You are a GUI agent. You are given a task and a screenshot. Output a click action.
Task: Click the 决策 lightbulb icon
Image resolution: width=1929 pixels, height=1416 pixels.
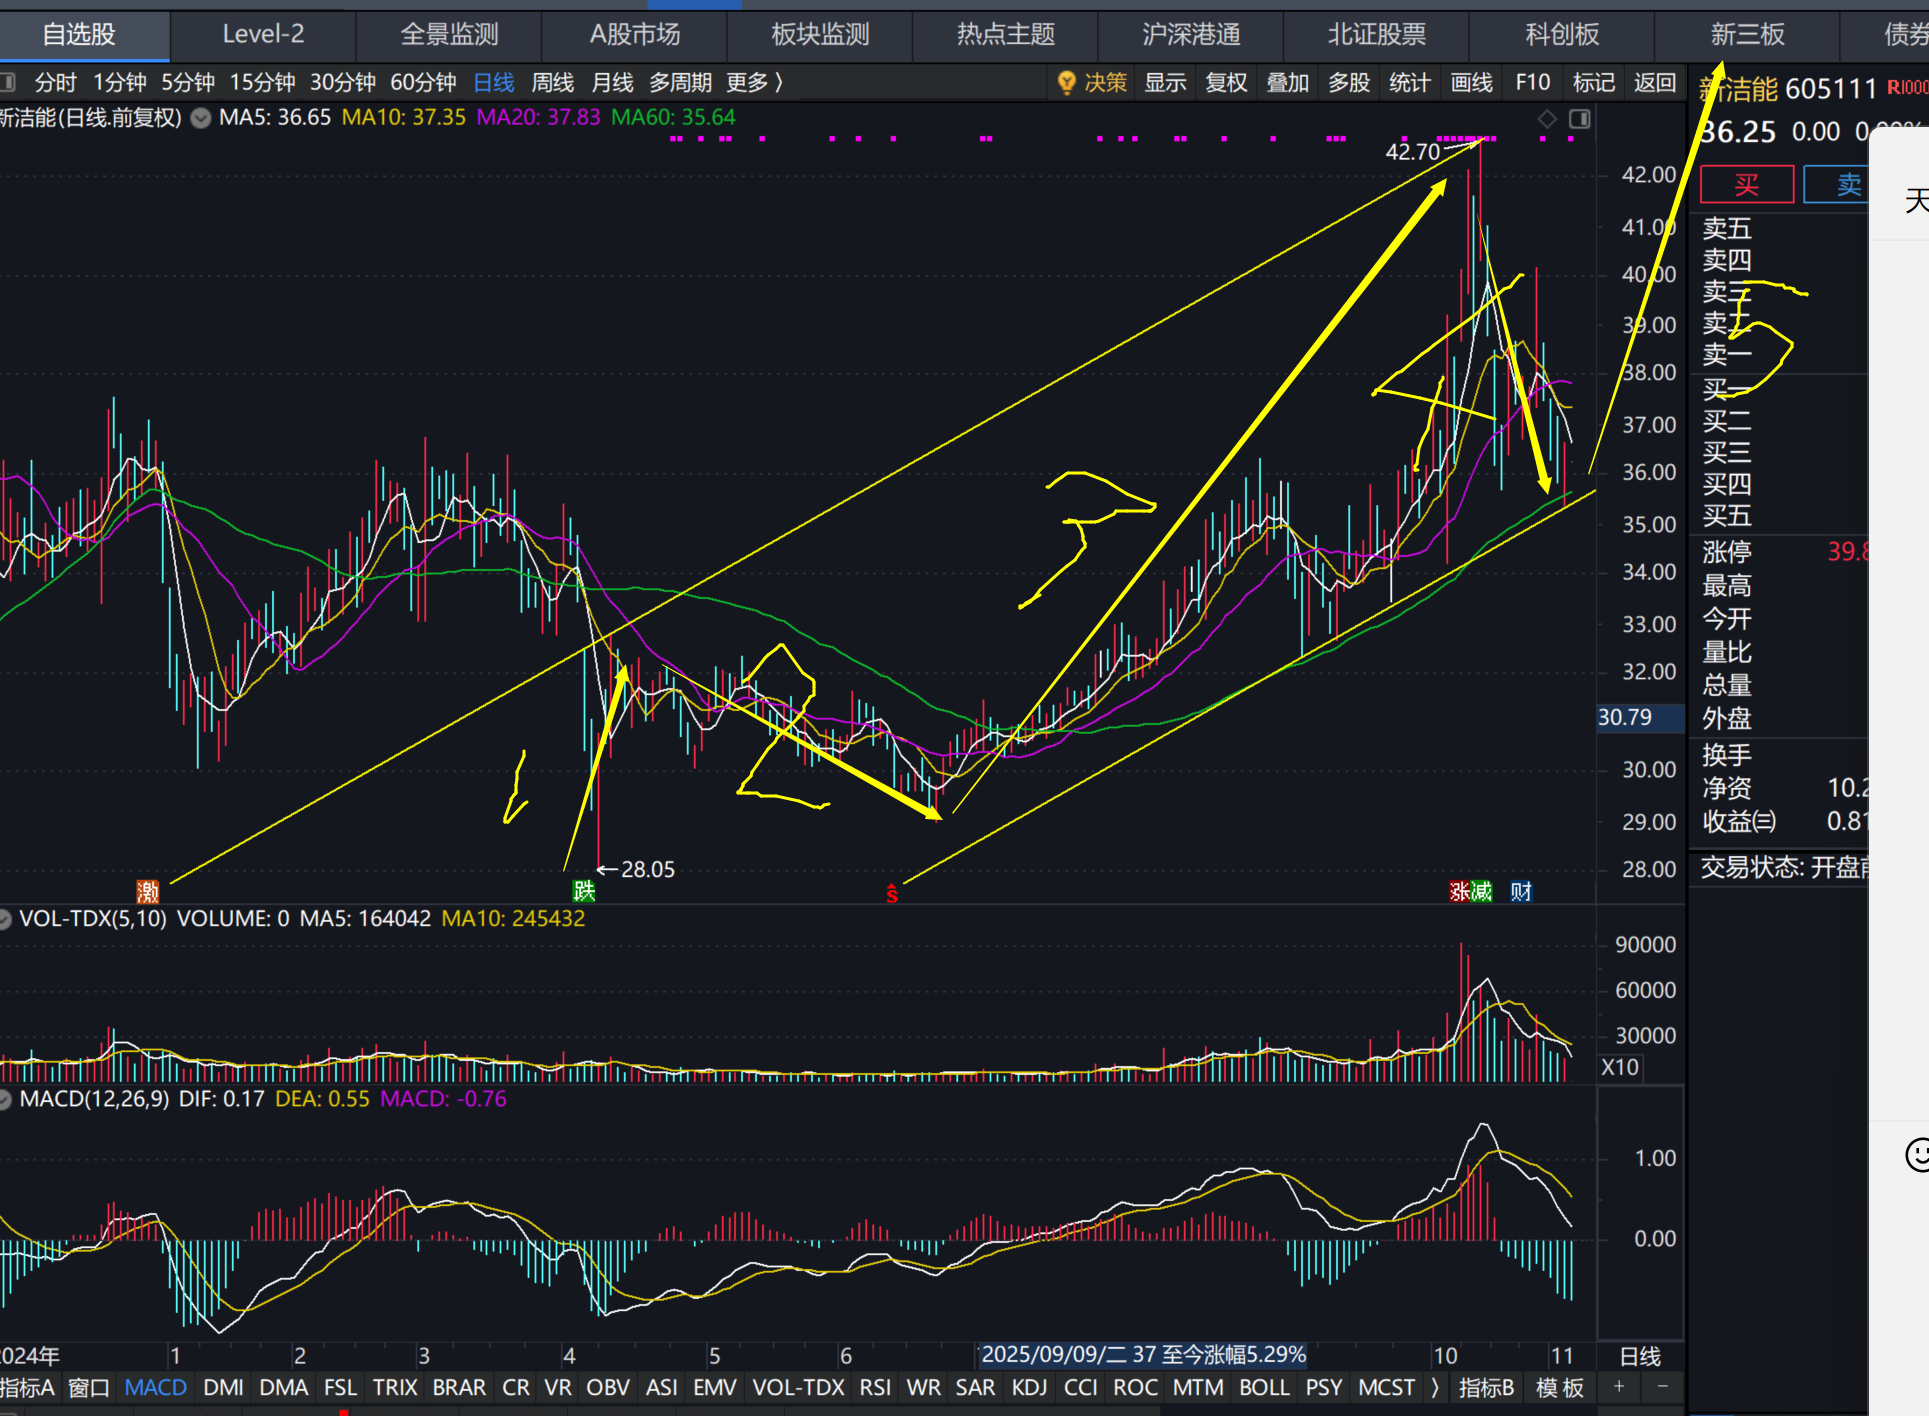1067,82
